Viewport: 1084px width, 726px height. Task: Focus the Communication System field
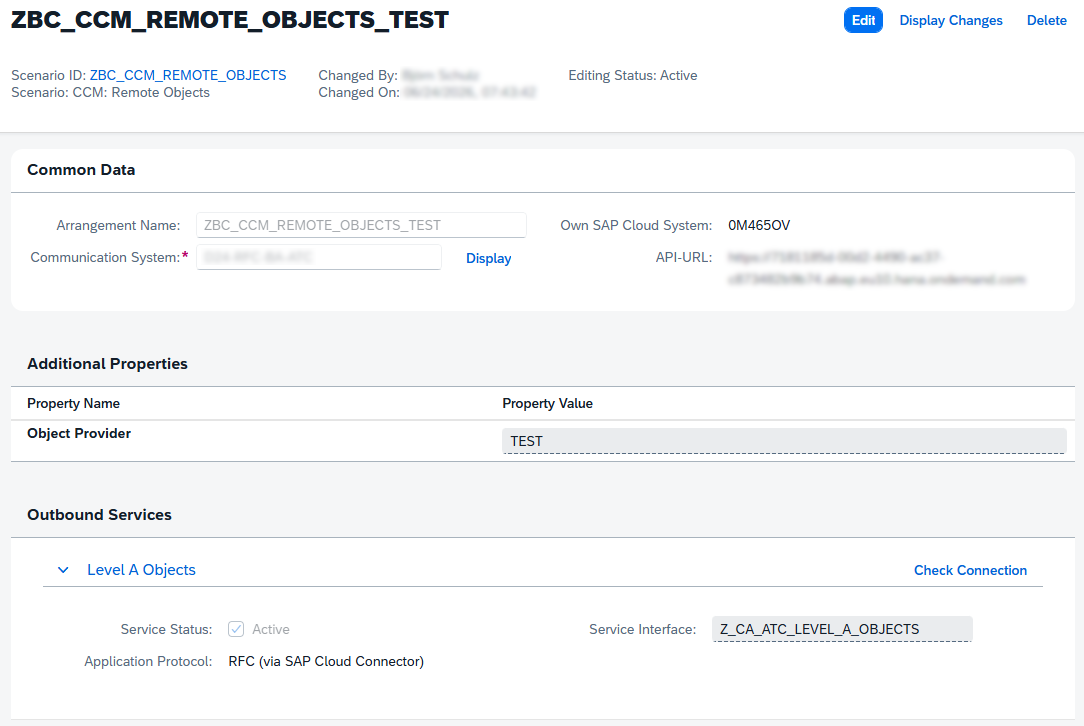click(319, 257)
